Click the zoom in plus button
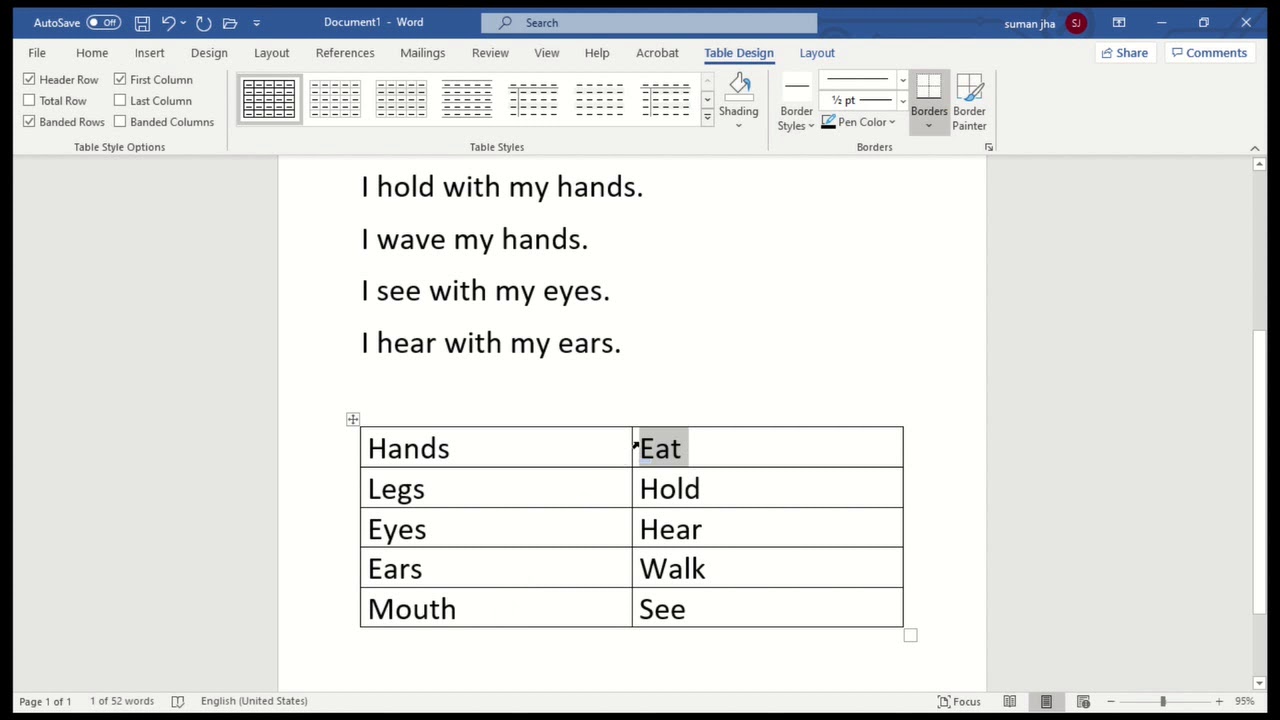Screen dimensions: 1280x720 tap(1219, 701)
